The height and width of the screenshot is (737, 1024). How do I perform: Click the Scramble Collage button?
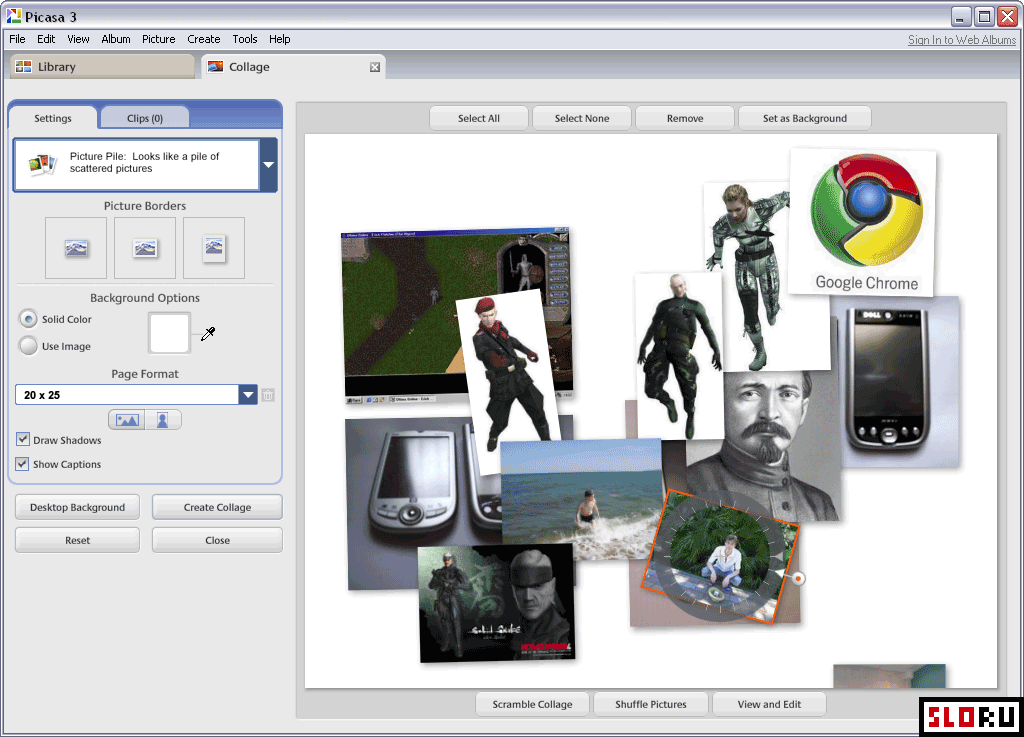(532, 704)
